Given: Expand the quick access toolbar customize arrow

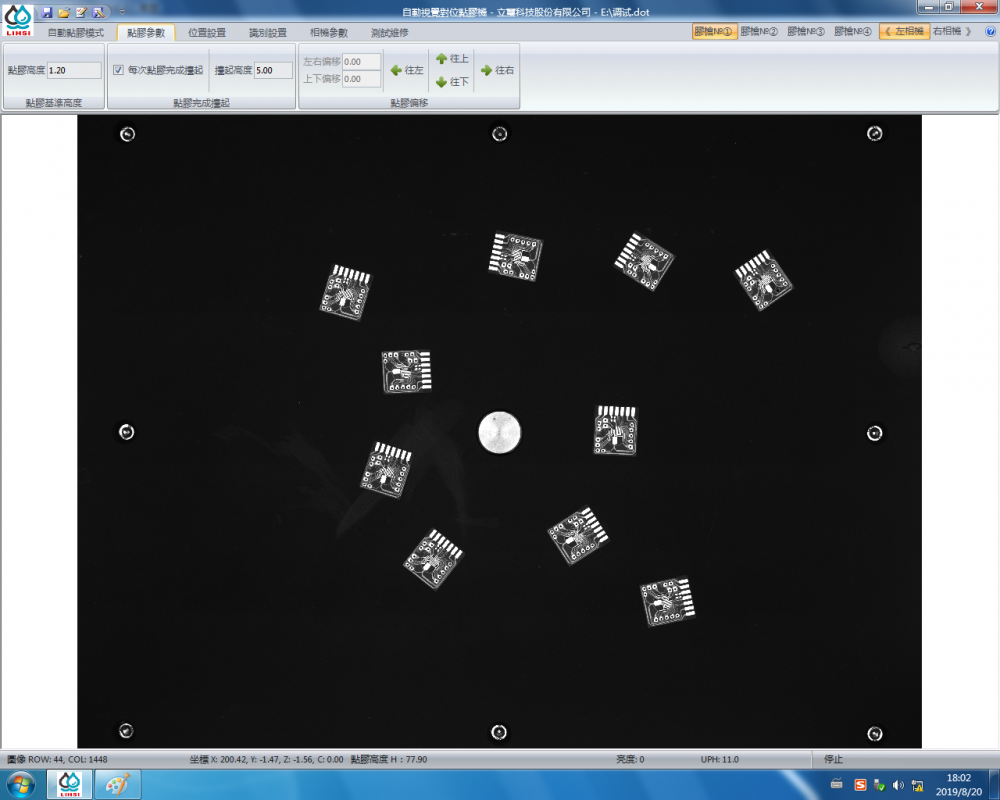Looking at the screenshot, I should 121,12.
